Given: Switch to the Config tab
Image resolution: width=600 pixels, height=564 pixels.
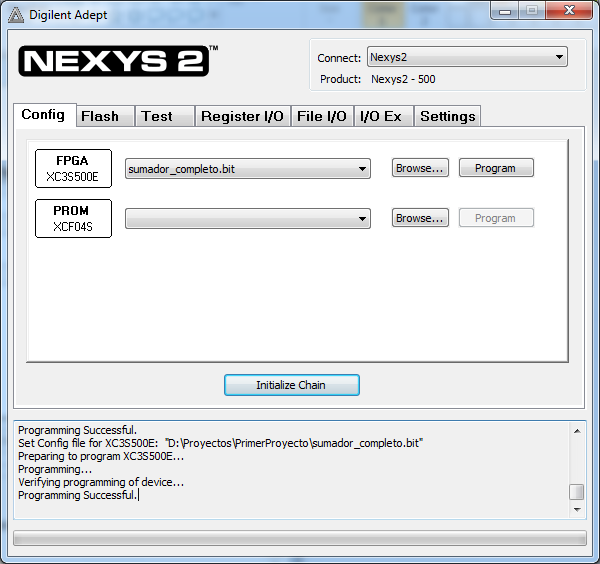Looking at the screenshot, I should point(44,115).
